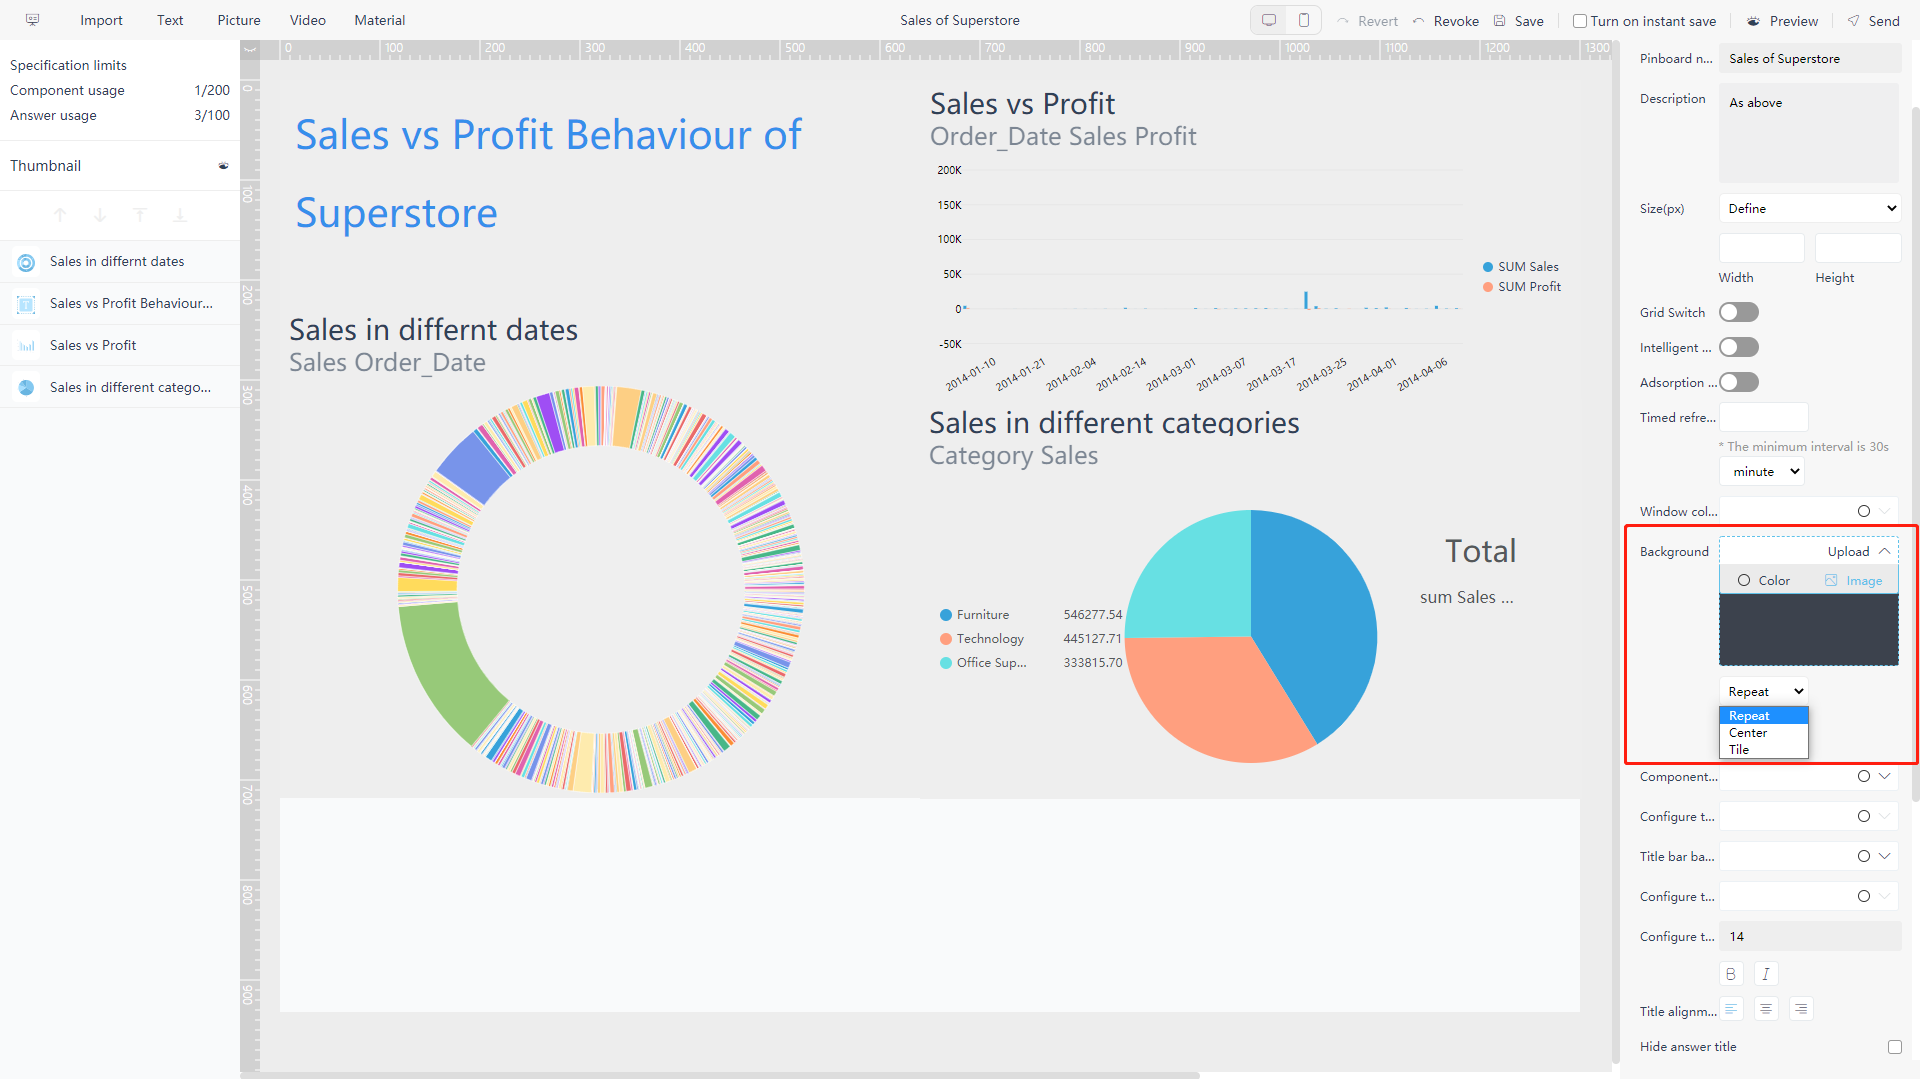Click the Revoke arrow icon
Image resolution: width=1920 pixels, height=1079 pixels.
(1418, 21)
